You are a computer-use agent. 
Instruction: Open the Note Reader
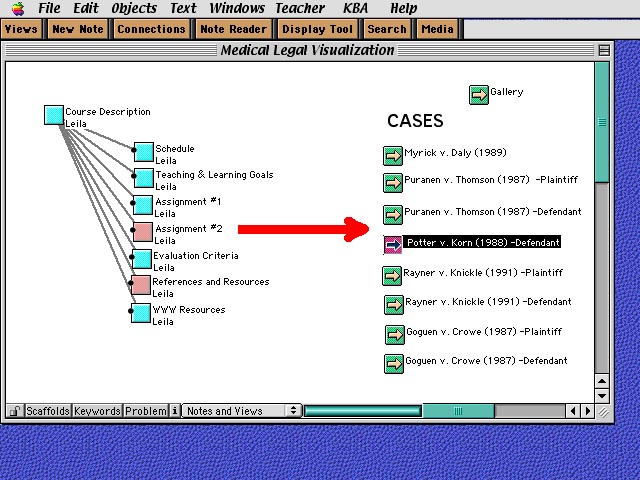233,29
